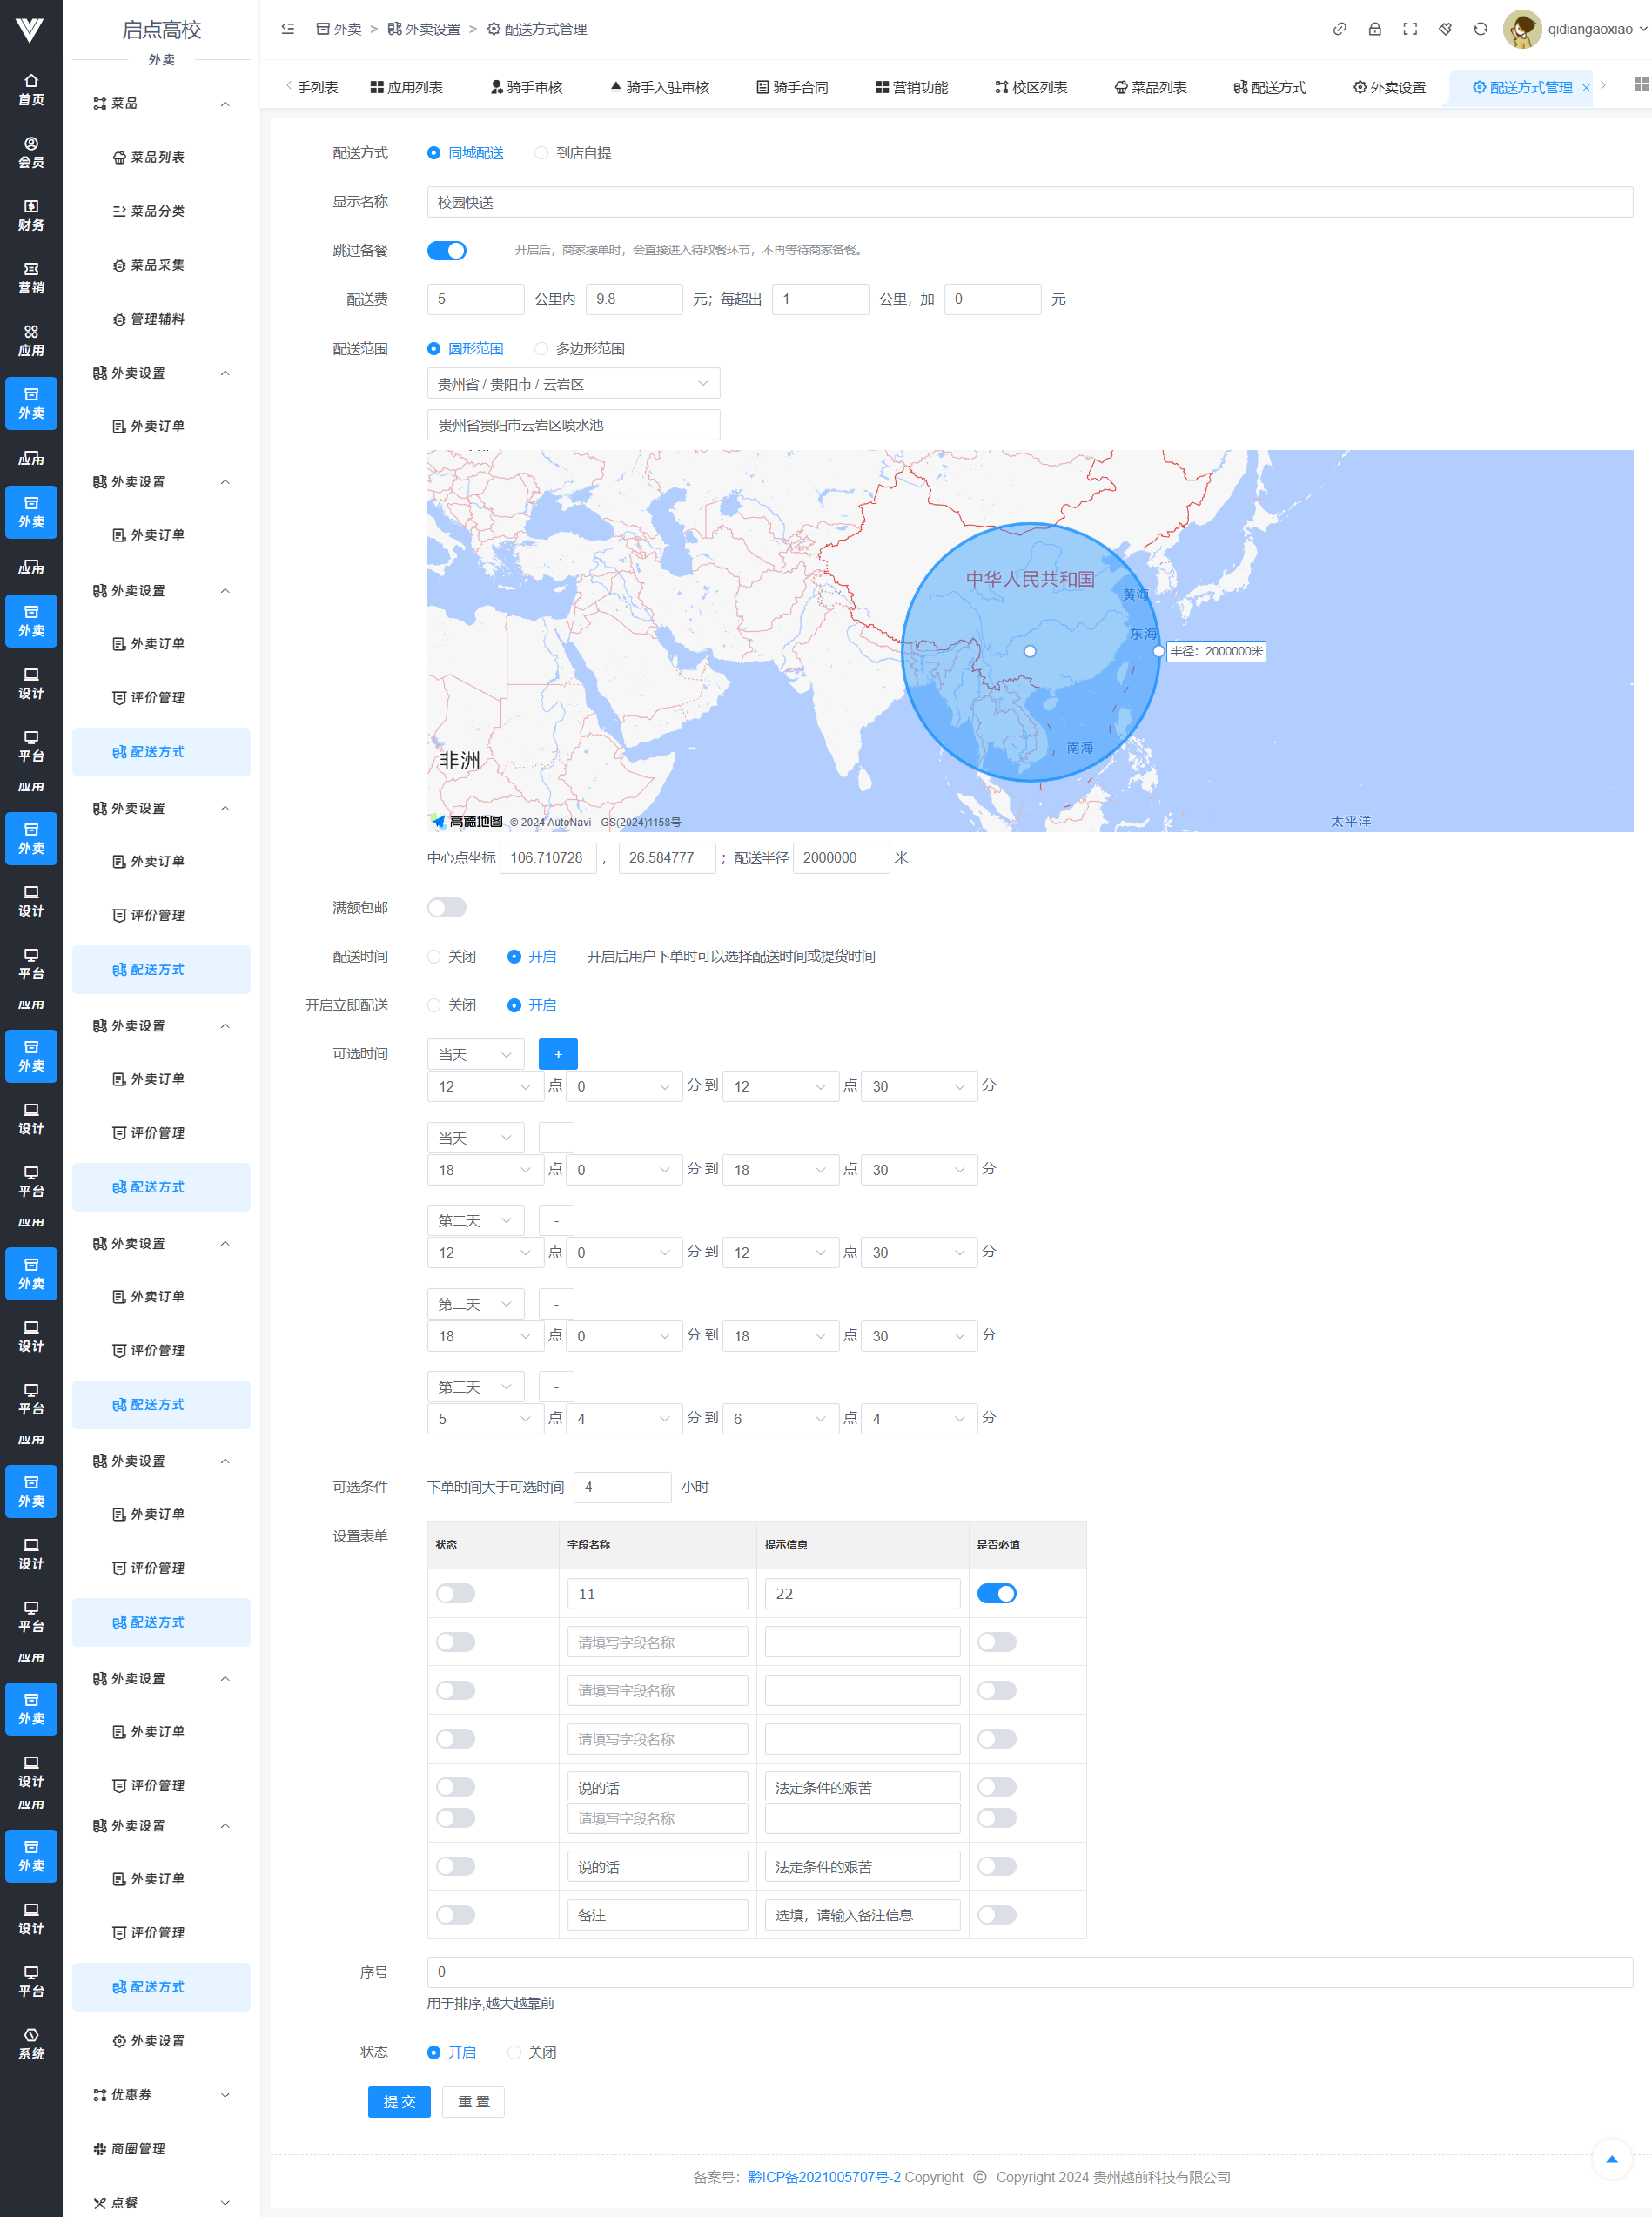Enable the 满额包邮 switch
The height and width of the screenshot is (2217, 1652).
(x=446, y=907)
